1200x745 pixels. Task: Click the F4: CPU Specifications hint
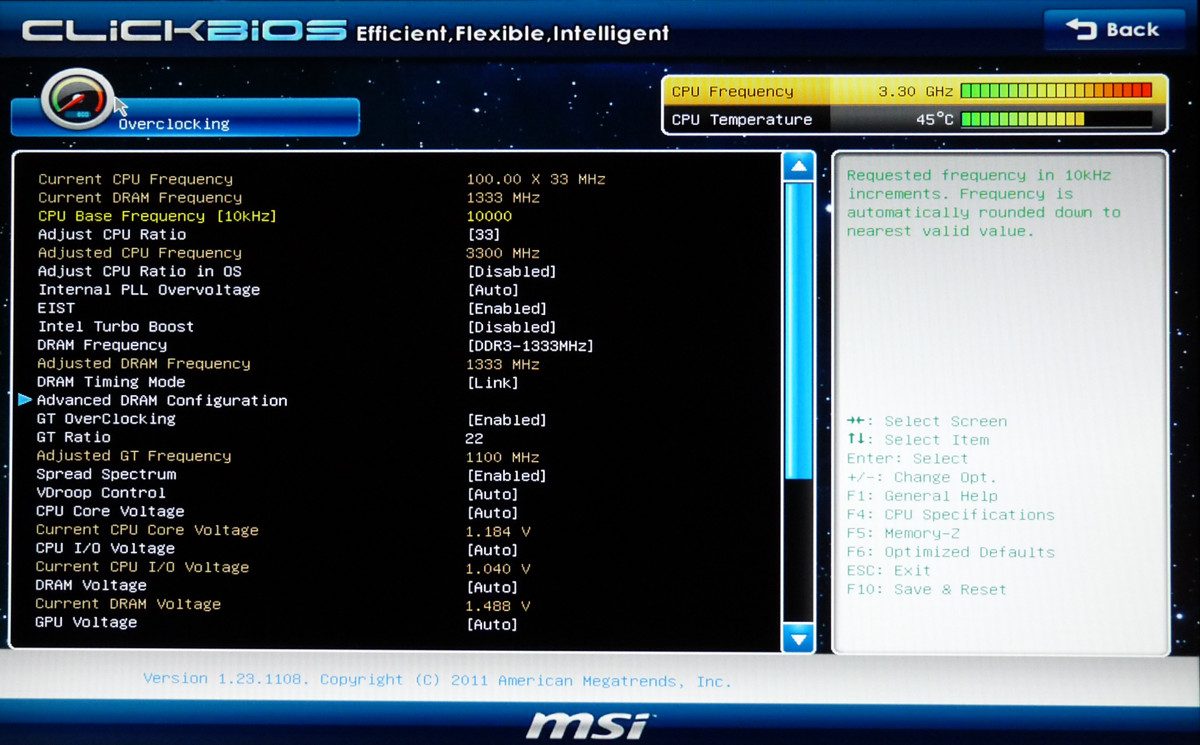coord(950,515)
